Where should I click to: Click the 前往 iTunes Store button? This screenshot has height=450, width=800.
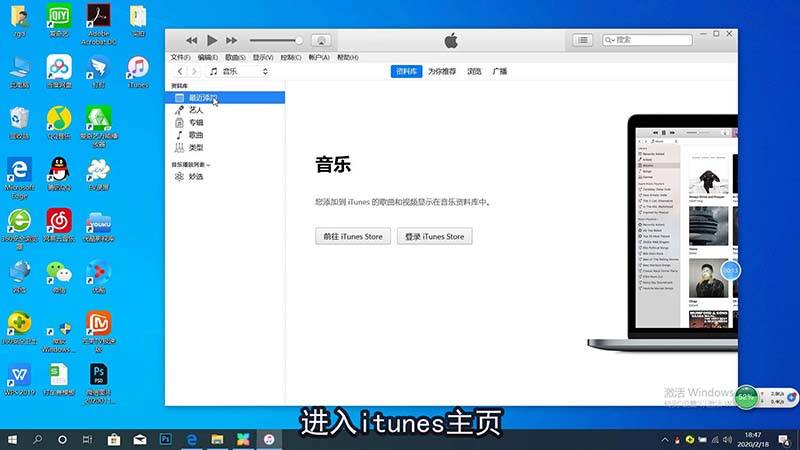pos(353,236)
